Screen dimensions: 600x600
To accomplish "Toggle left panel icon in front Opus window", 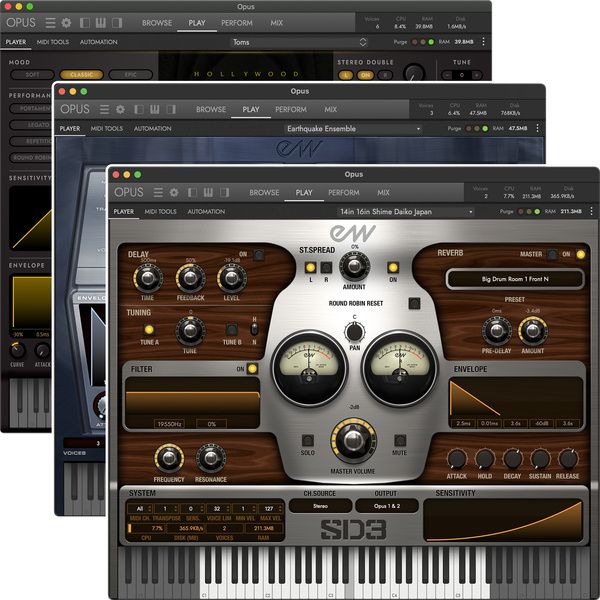I will [192, 192].
